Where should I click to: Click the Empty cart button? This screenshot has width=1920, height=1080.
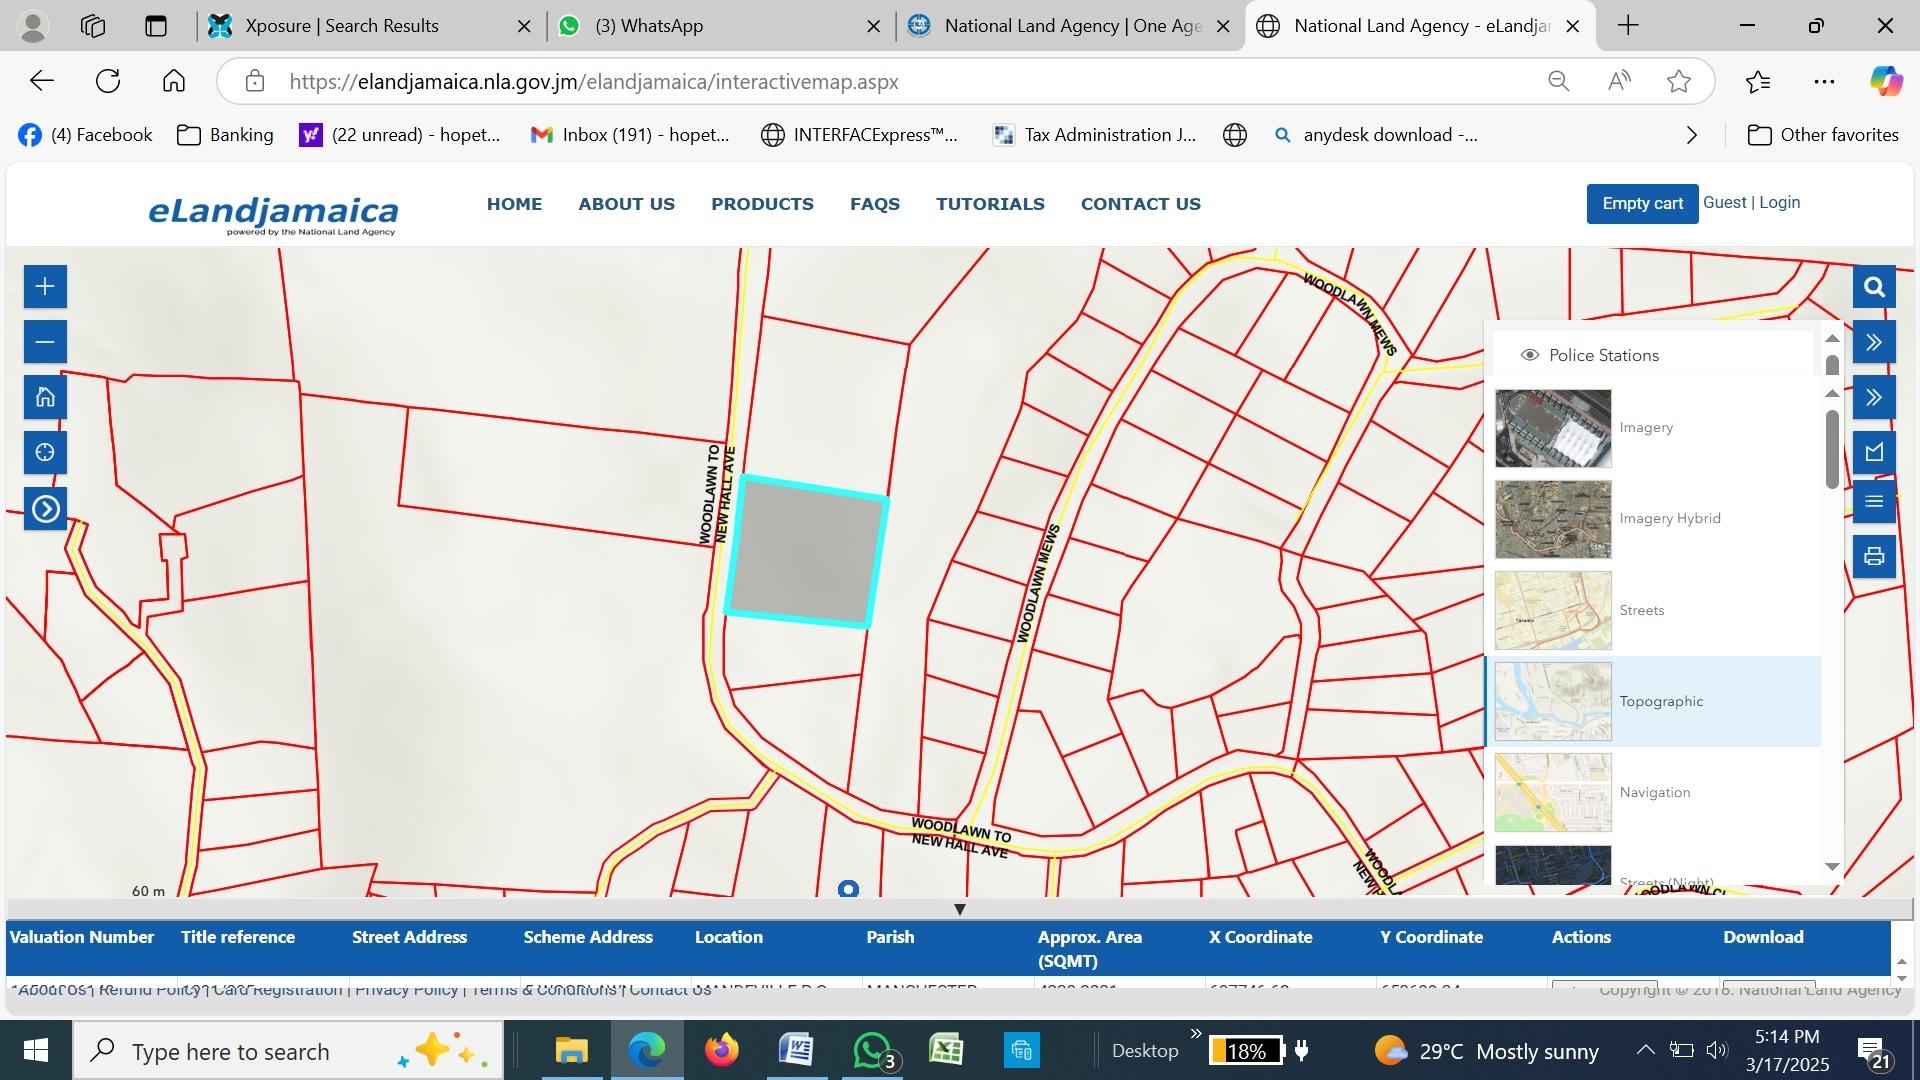tap(1642, 203)
